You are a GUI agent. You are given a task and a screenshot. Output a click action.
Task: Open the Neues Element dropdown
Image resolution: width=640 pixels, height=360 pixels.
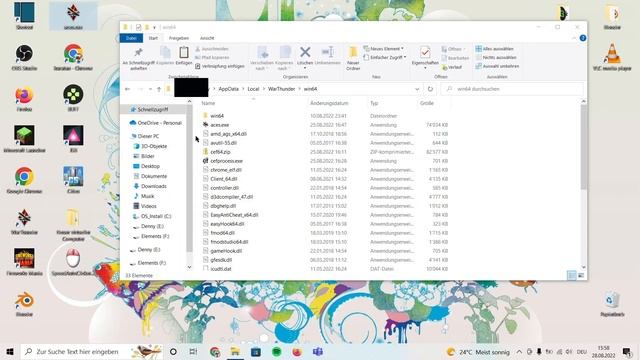[x=384, y=49]
